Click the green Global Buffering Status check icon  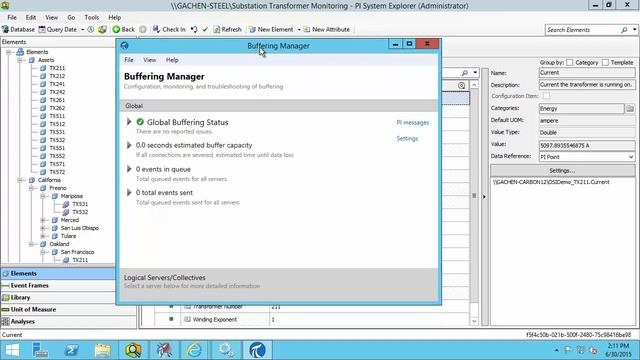[x=140, y=122]
